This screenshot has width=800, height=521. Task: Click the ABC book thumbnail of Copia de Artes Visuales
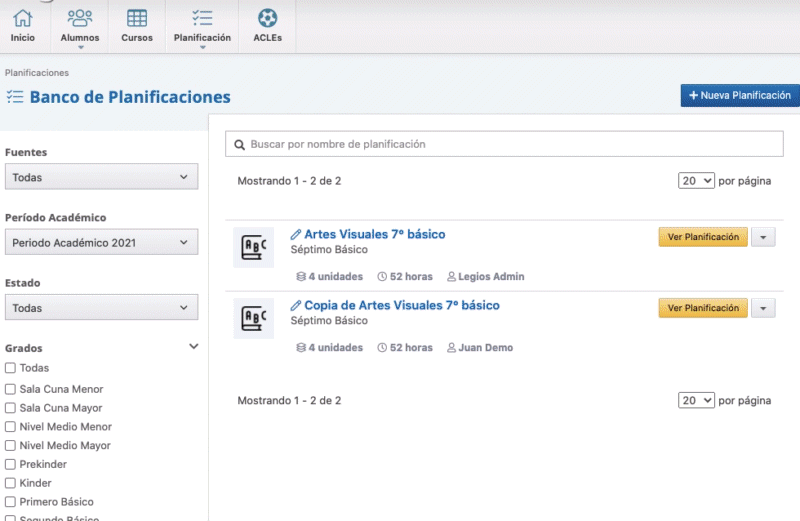tap(253, 318)
